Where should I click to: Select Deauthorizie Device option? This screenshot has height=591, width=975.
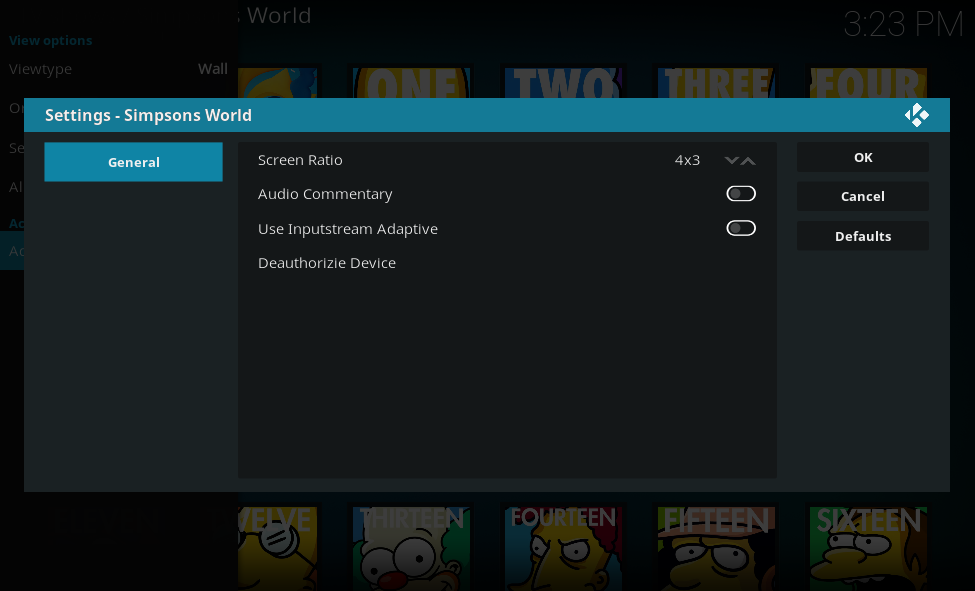click(327, 263)
